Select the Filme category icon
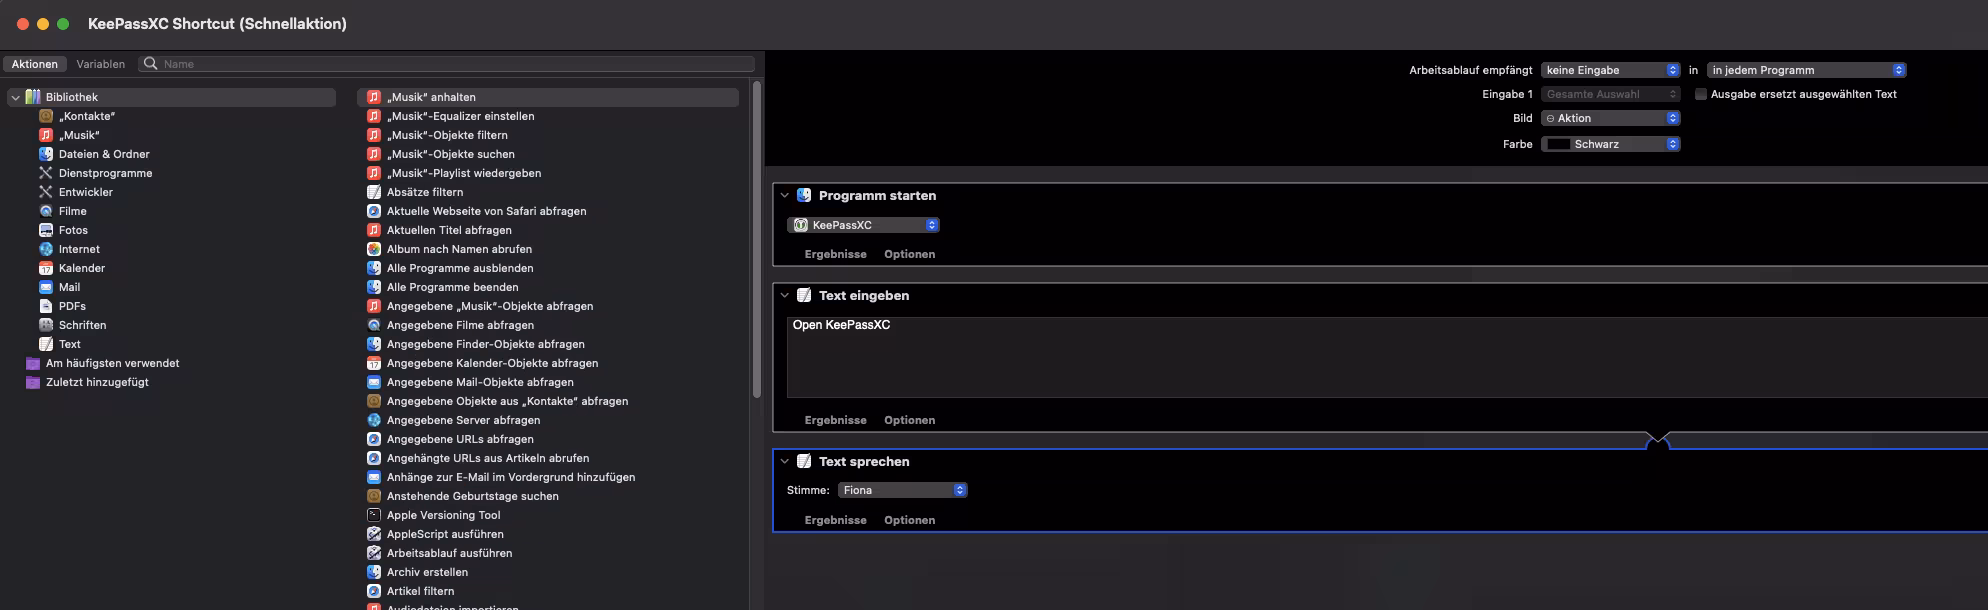 click(46, 211)
